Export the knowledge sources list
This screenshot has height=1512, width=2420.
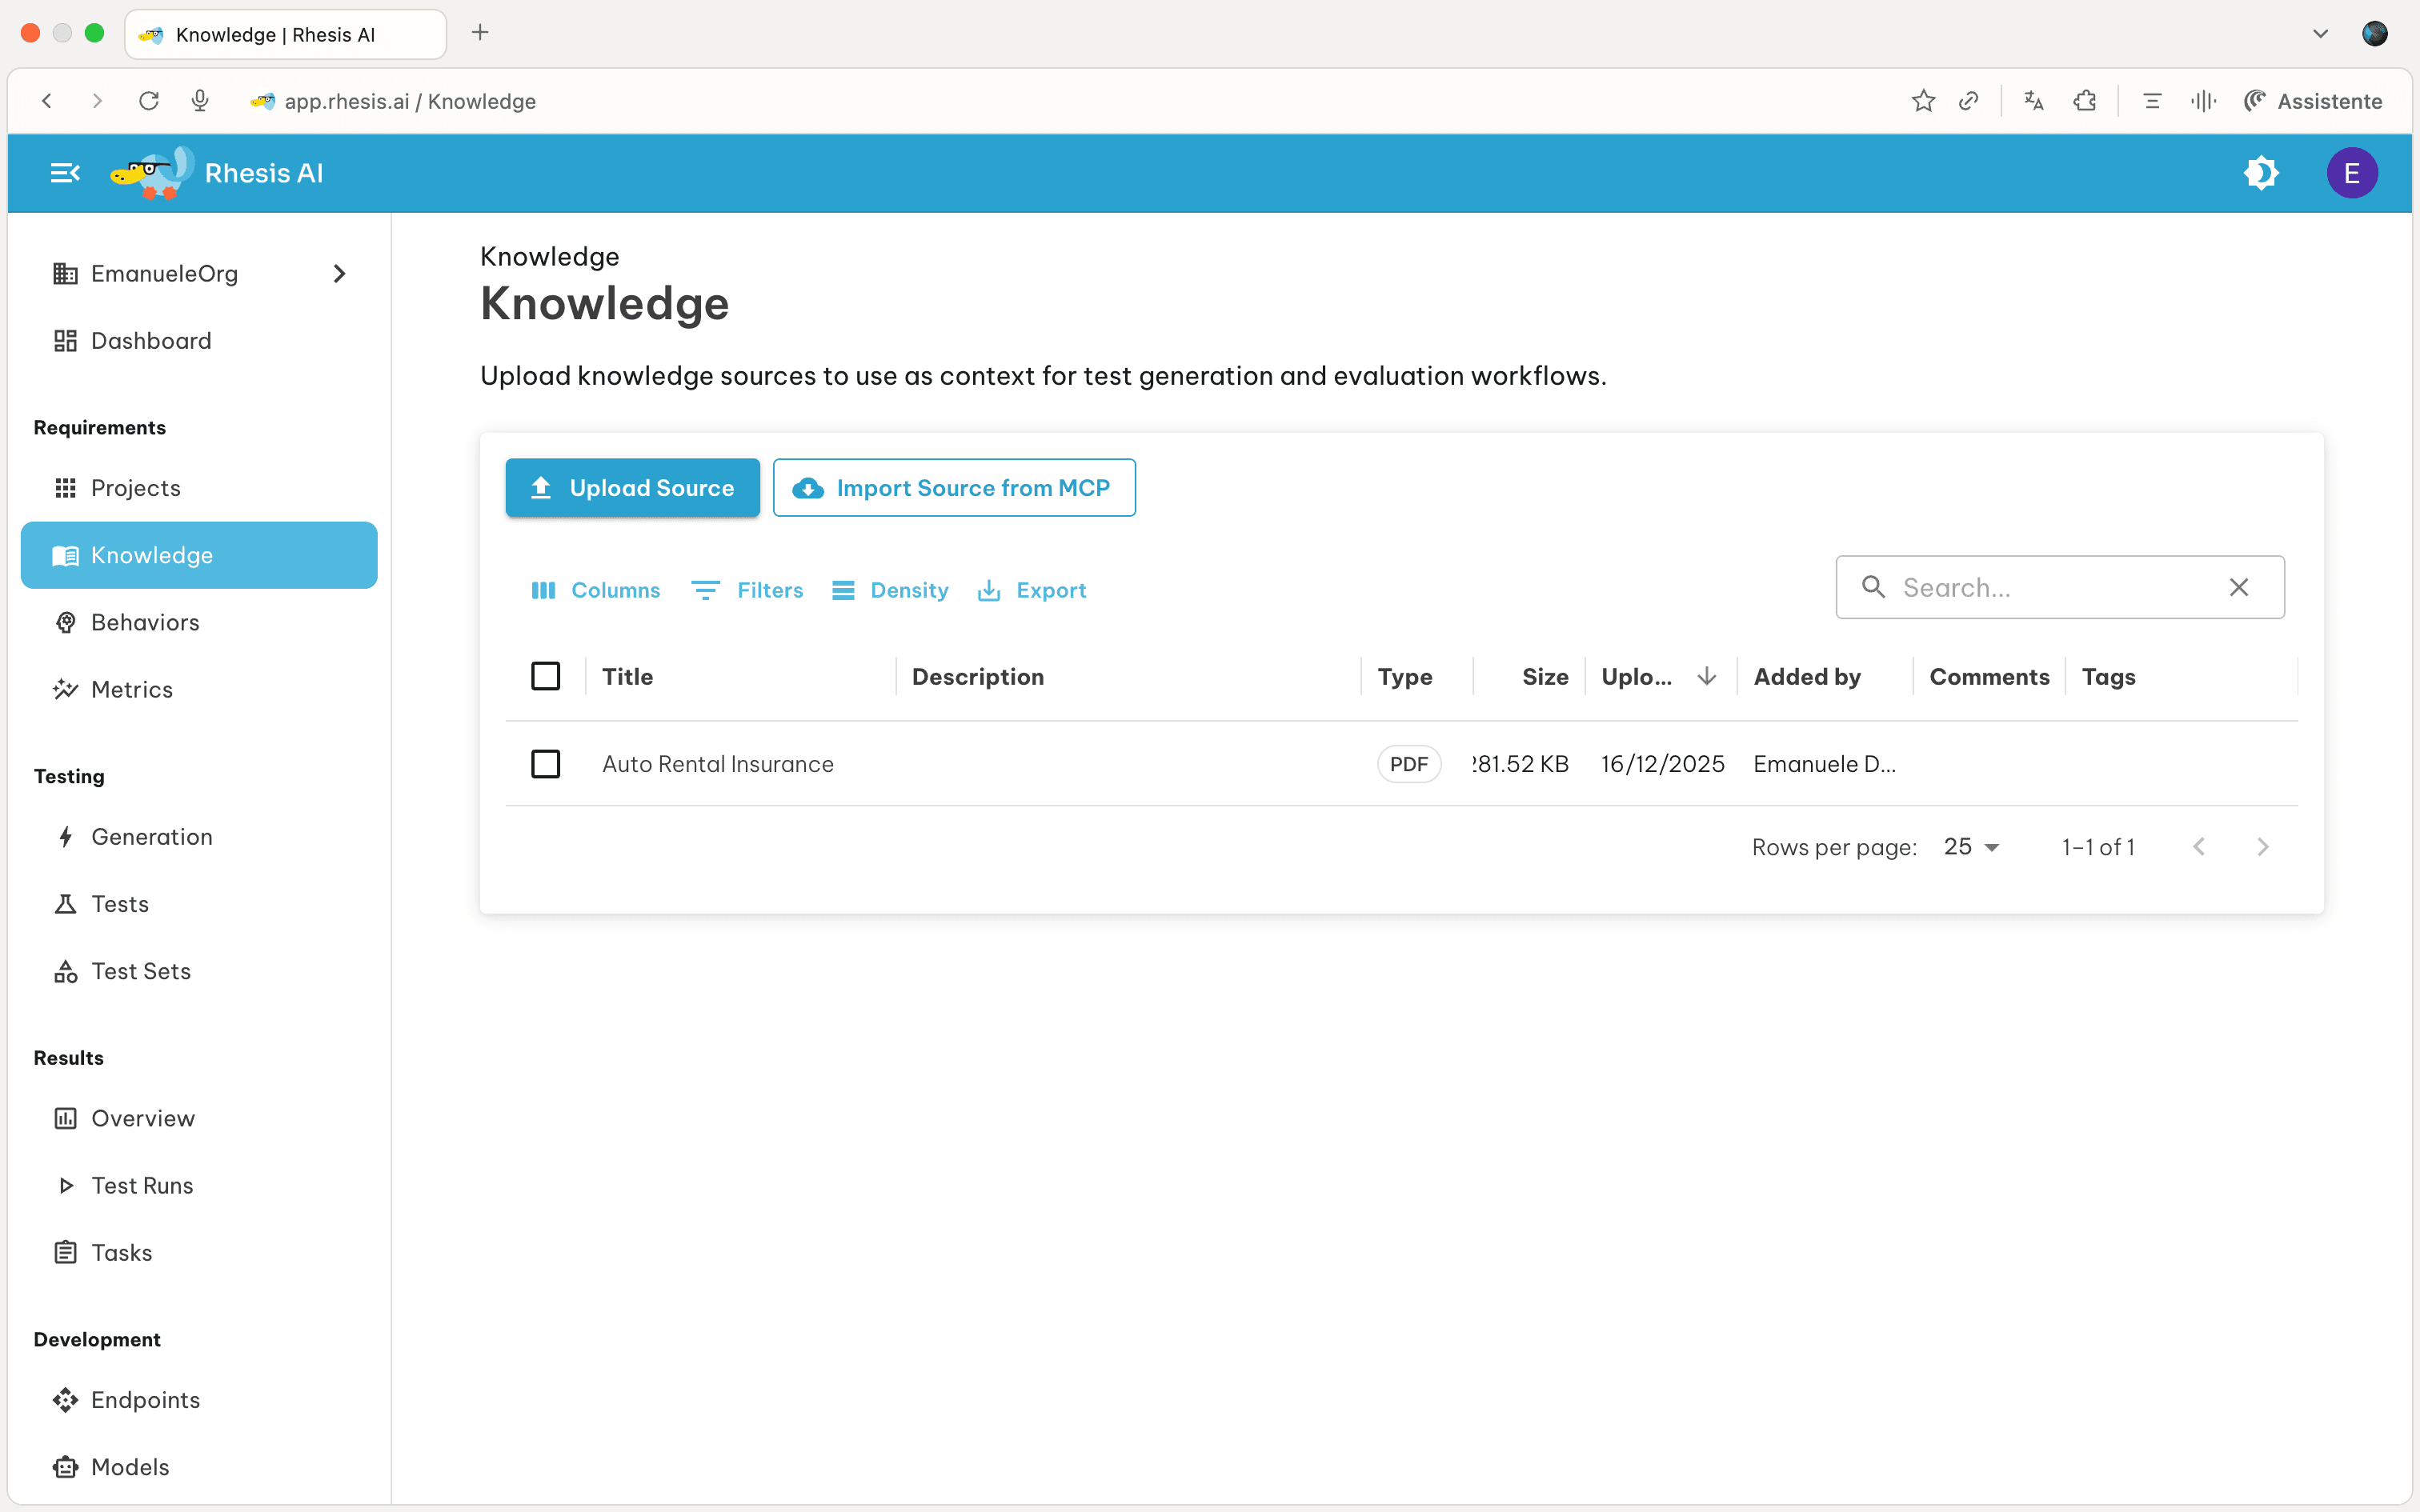click(1031, 590)
